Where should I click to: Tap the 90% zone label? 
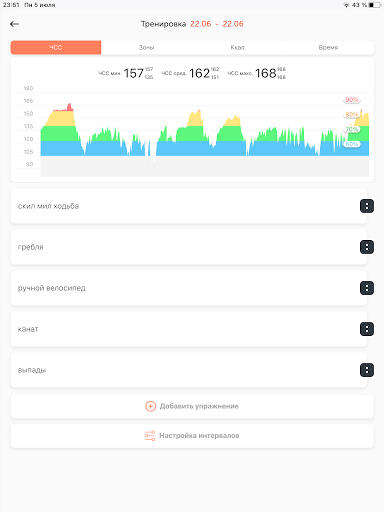pyautogui.click(x=352, y=100)
